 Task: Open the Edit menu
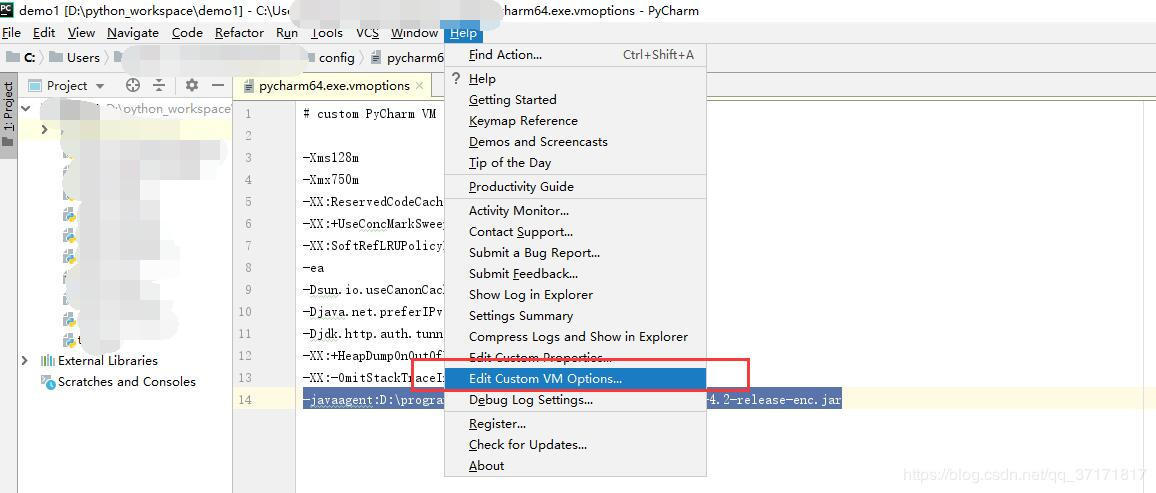(x=44, y=33)
